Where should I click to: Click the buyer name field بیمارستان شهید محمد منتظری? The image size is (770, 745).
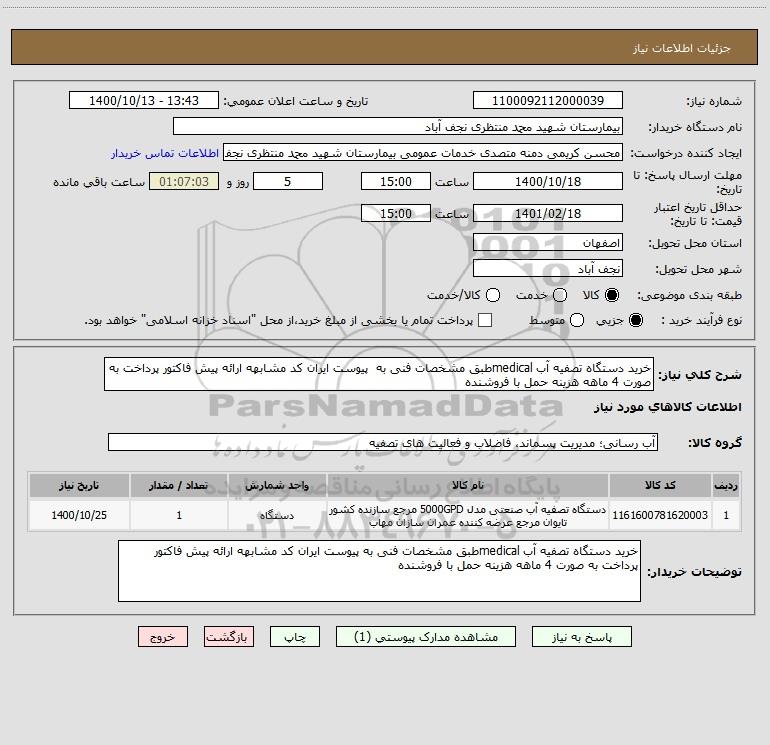pos(398,126)
